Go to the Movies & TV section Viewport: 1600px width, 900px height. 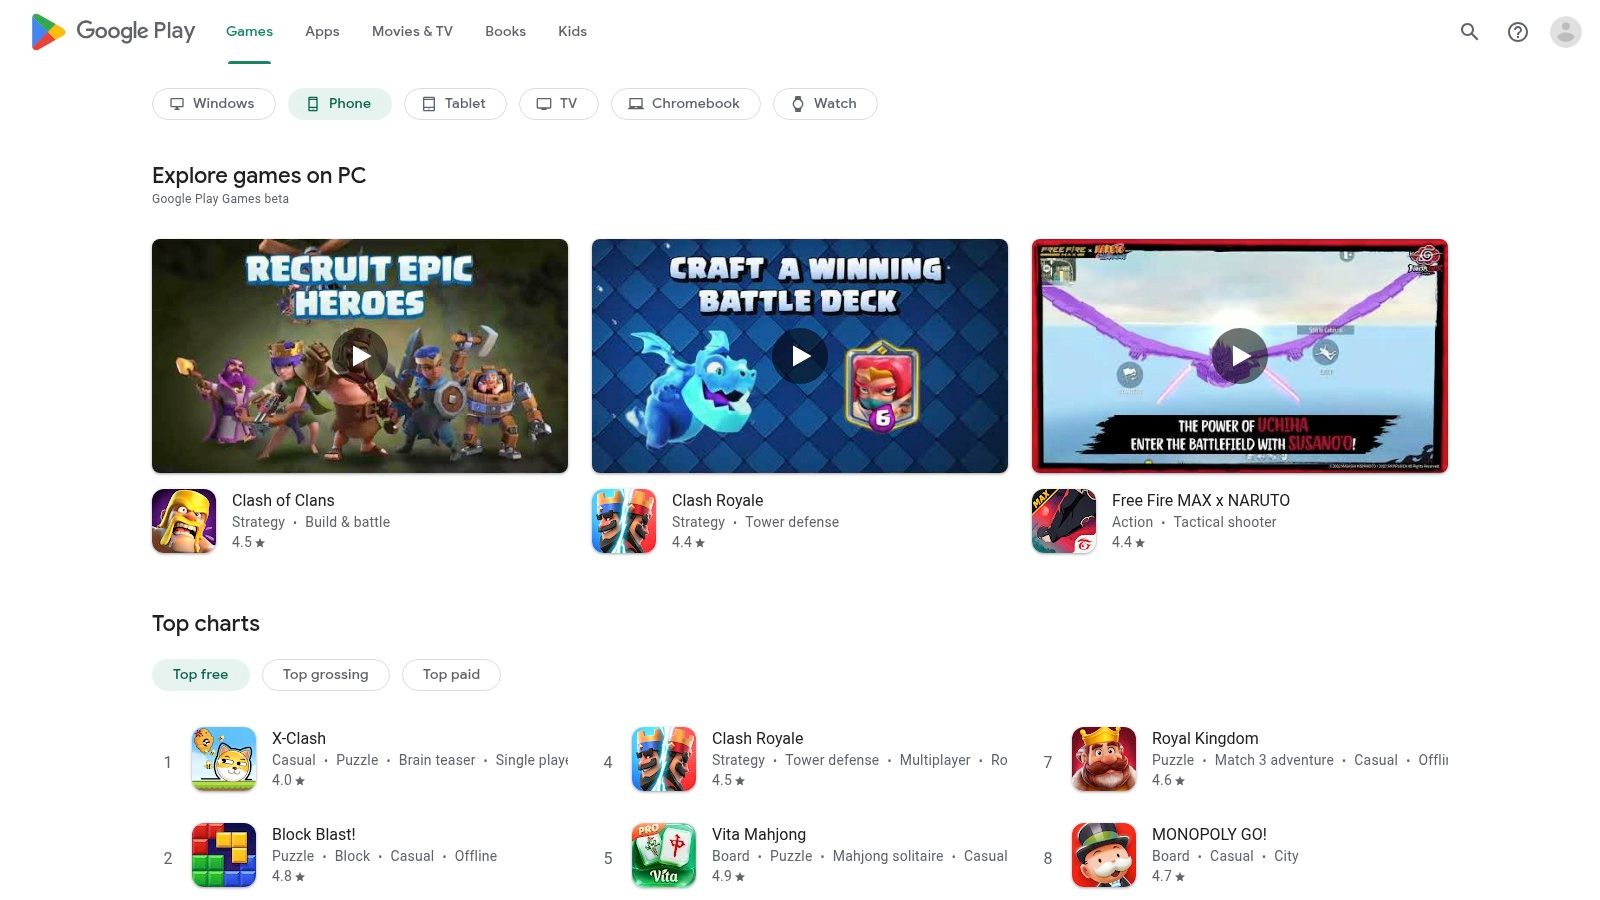coord(411,31)
